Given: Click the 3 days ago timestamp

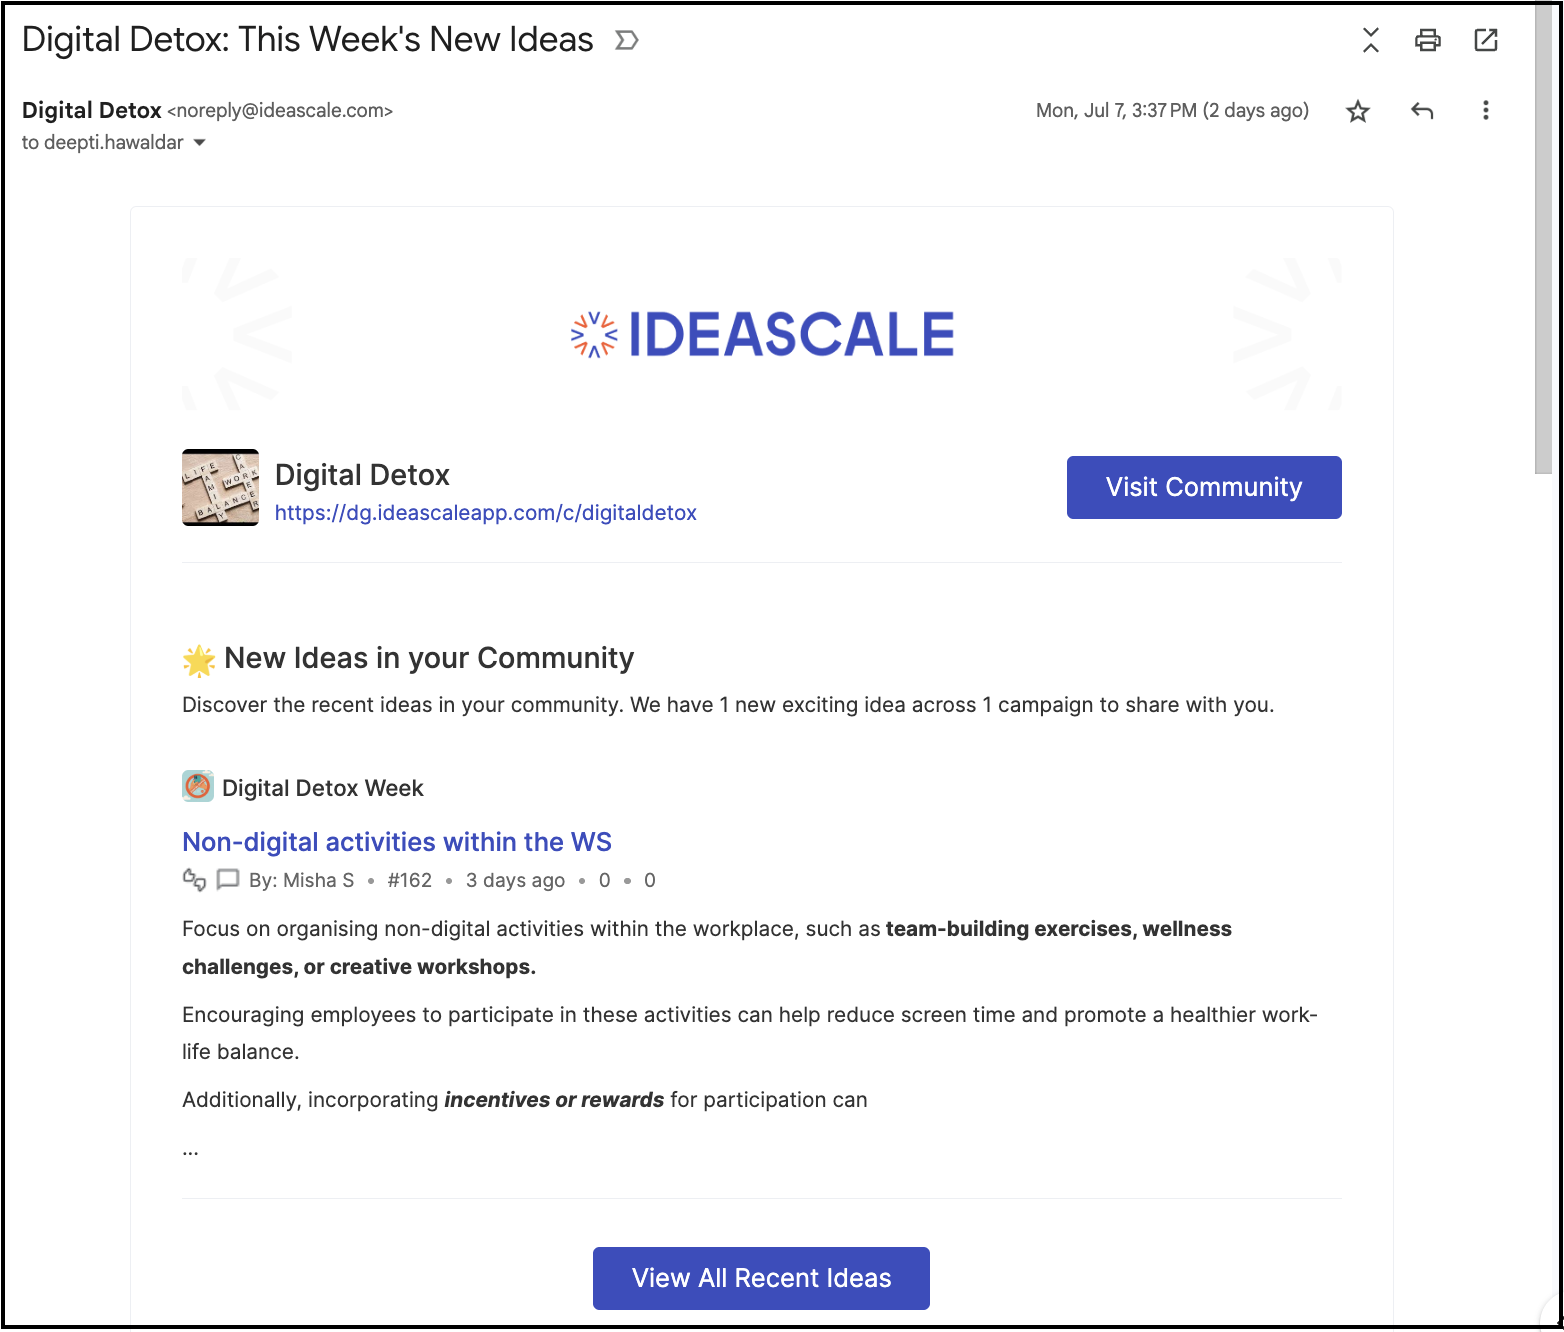Looking at the screenshot, I should click(515, 880).
